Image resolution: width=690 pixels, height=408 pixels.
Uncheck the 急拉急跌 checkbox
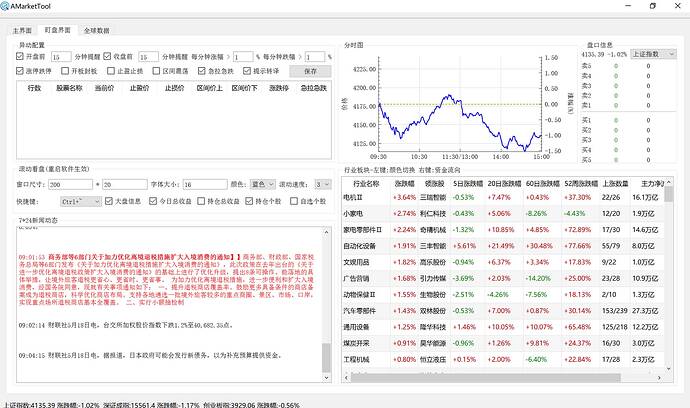click(202, 70)
